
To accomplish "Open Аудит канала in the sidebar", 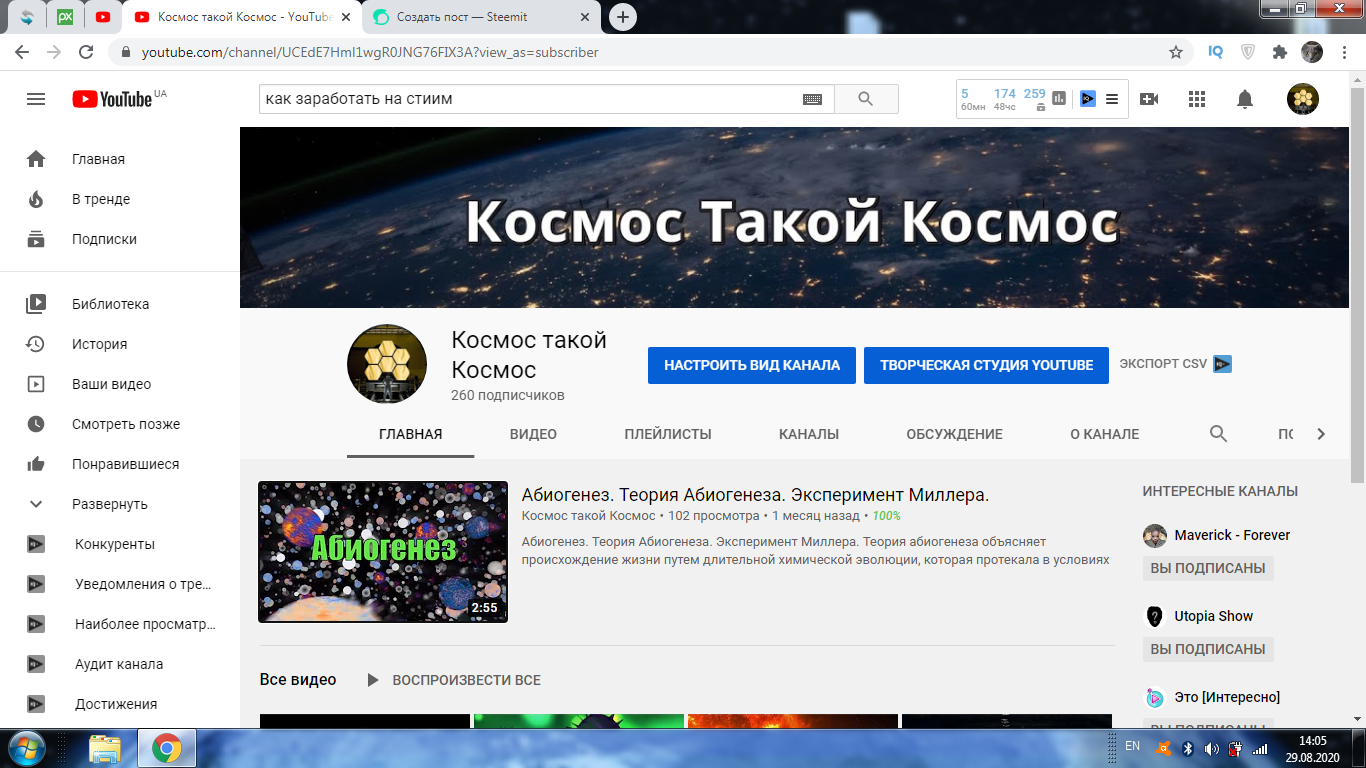I will point(120,664).
